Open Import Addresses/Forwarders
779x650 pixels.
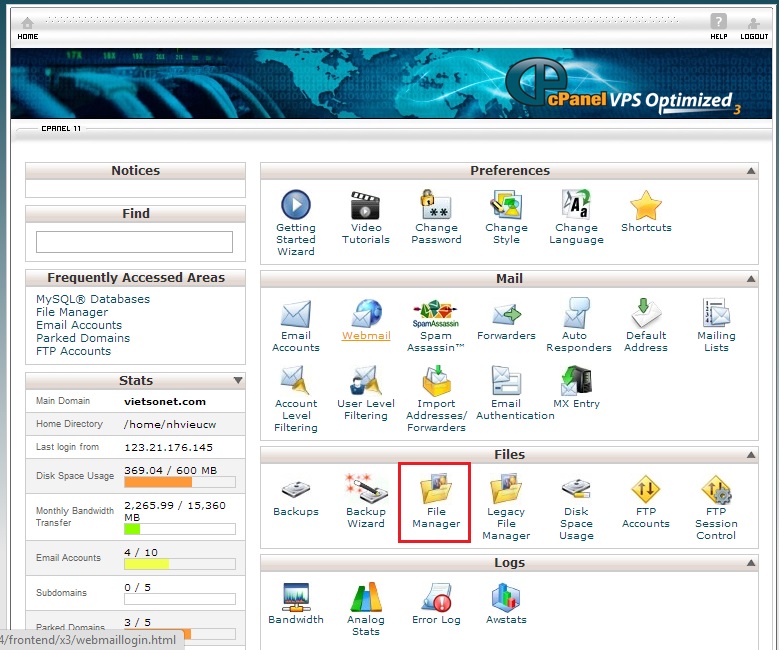pos(436,399)
